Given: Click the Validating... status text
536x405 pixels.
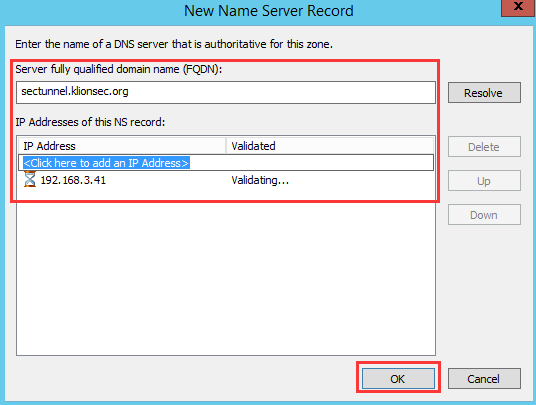Looking at the screenshot, I should coord(260,180).
